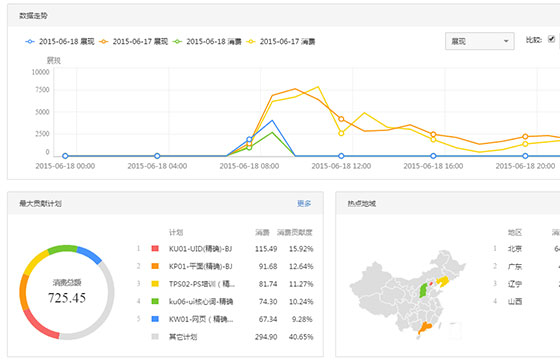Screen dimensions: 560x360
Task: Click blue data point at 2015-06-18 12:00
Action: point(341,156)
